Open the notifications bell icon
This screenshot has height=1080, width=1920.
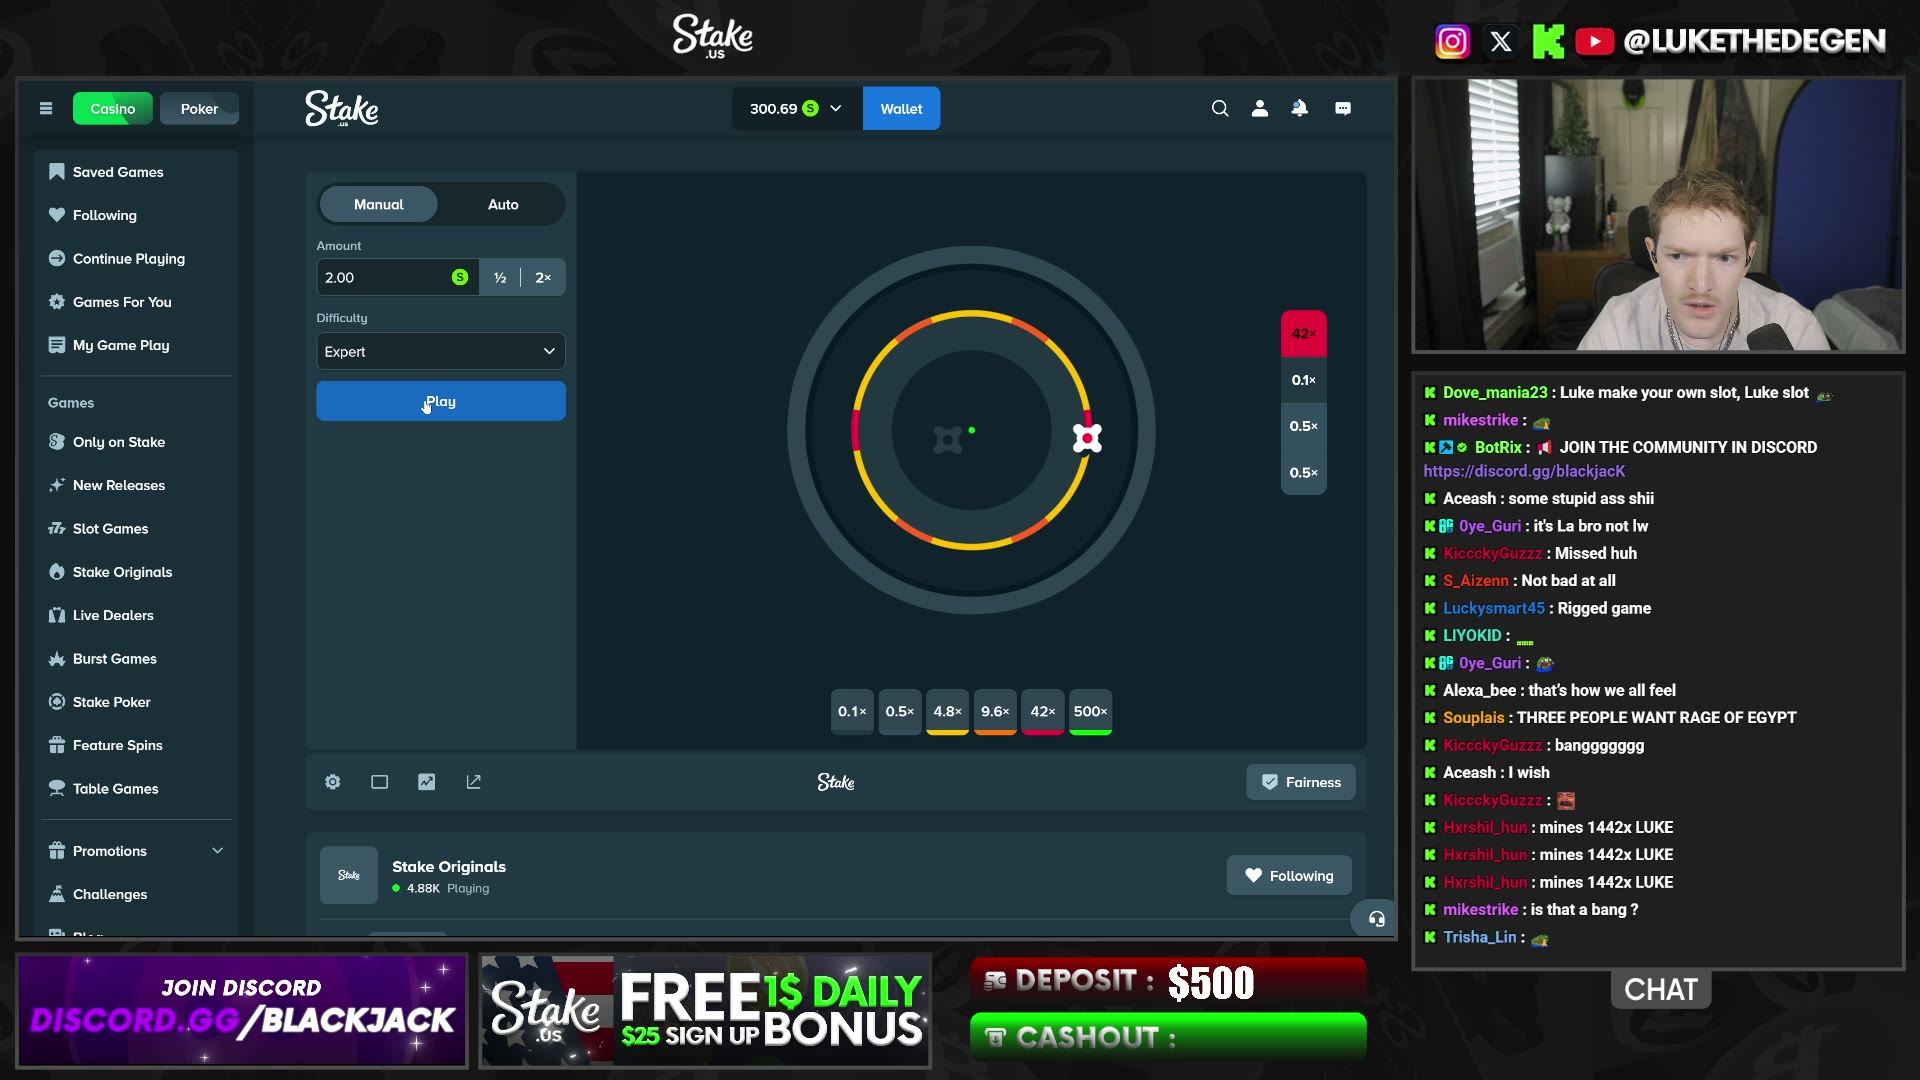[x=1300, y=109]
